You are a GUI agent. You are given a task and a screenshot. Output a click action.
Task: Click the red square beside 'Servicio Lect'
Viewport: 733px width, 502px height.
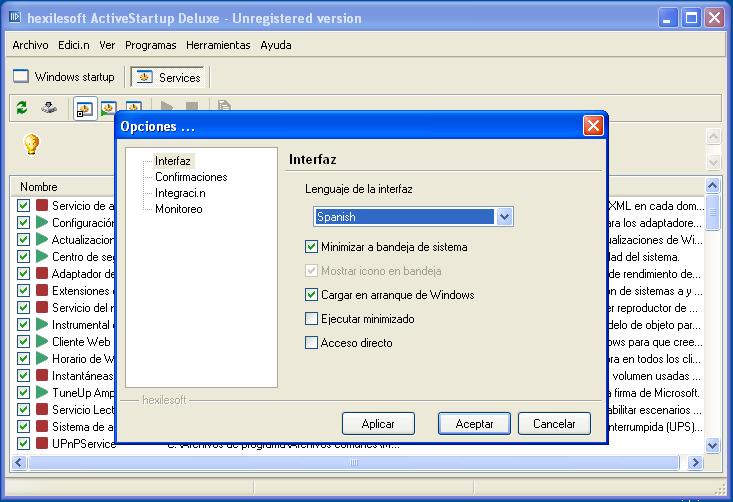(42, 409)
